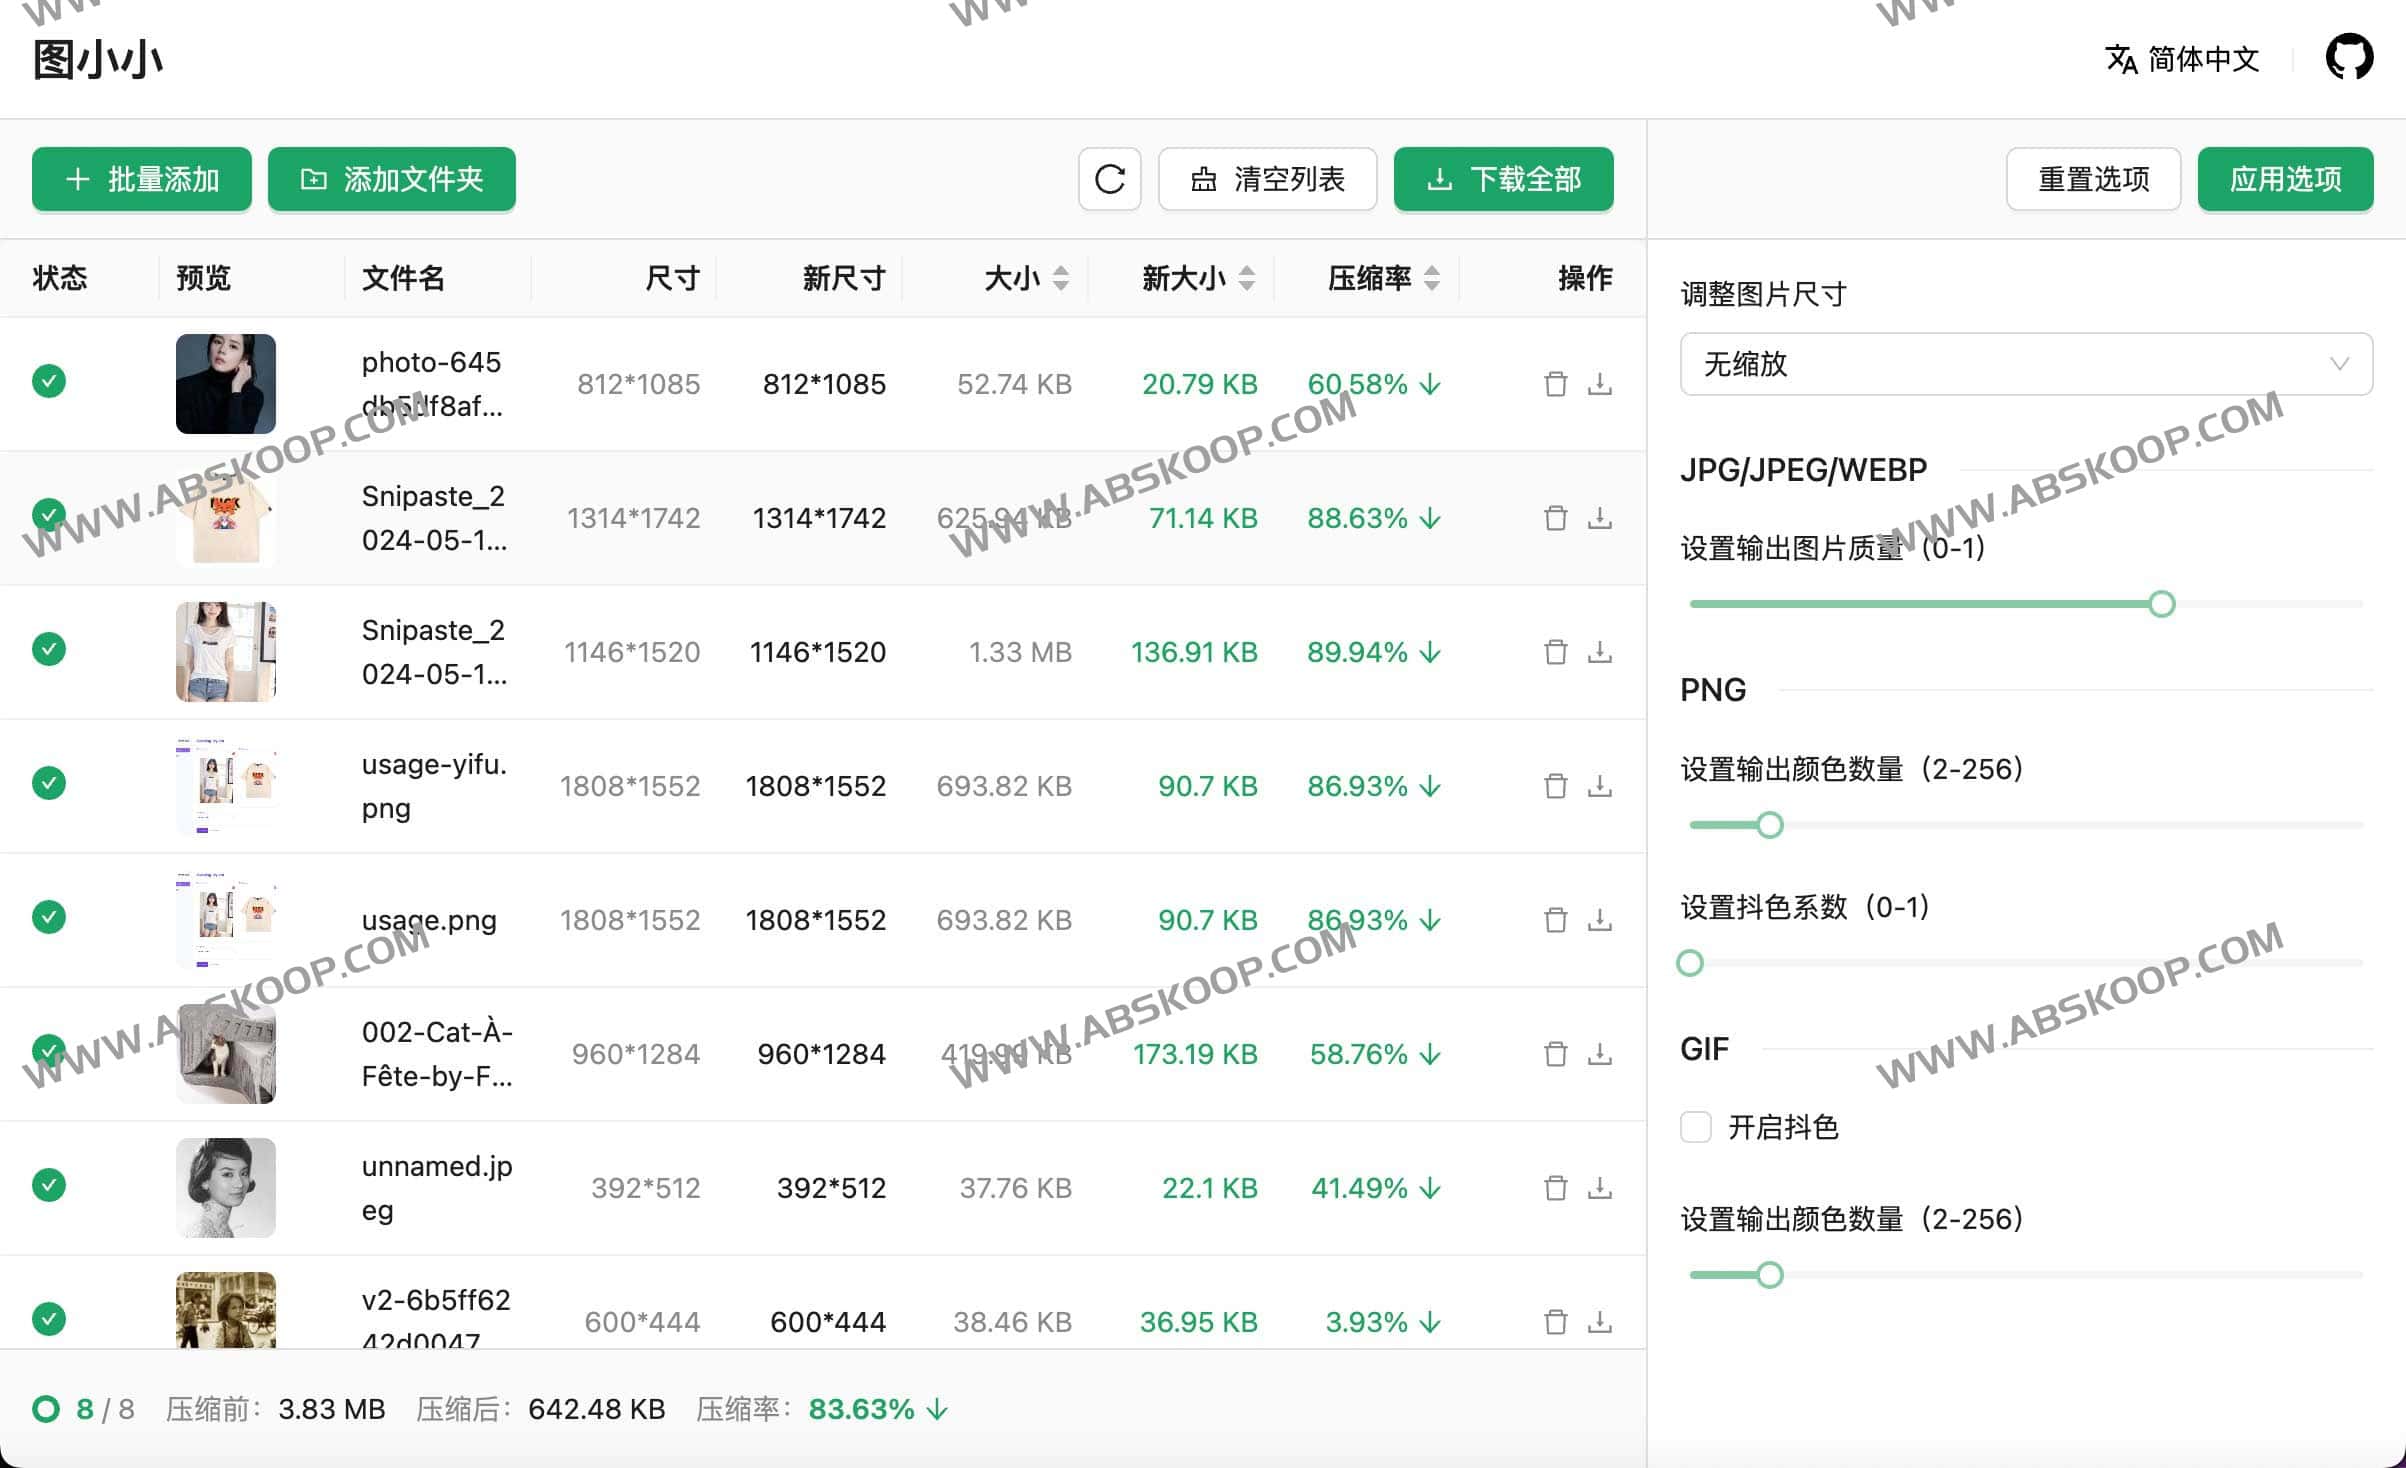Sort by 压缩率 column arrows
This screenshot has width=2406, height=1468.
[1431, 278]
